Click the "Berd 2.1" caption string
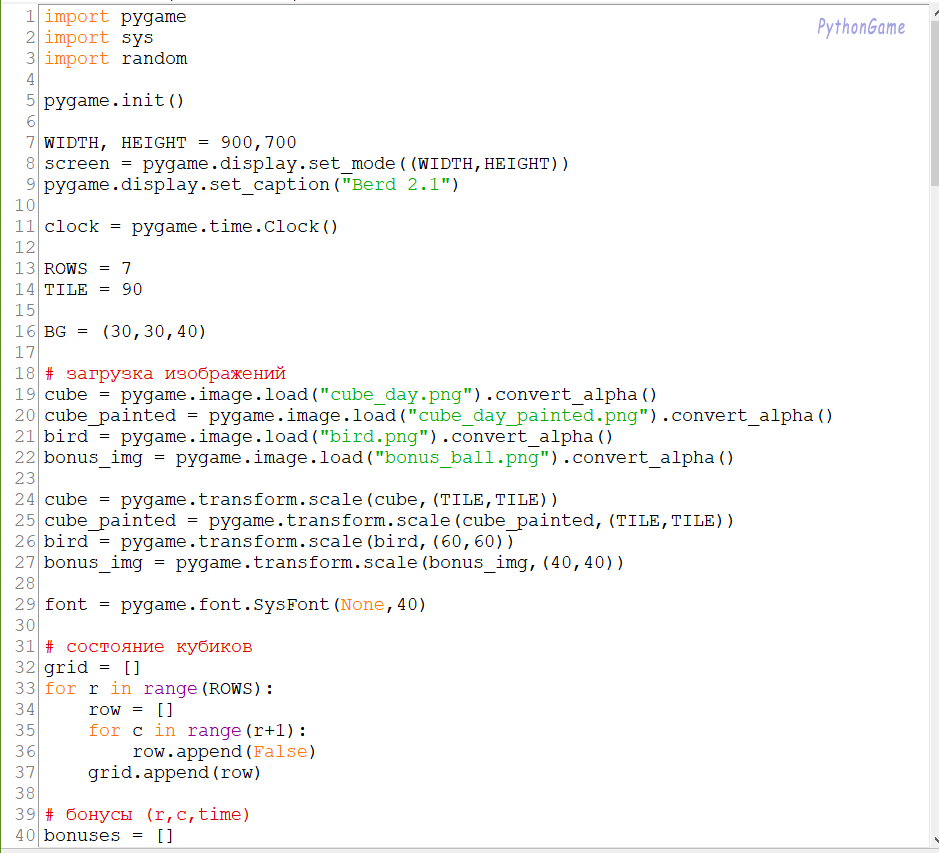 click(x=395, y=184)
